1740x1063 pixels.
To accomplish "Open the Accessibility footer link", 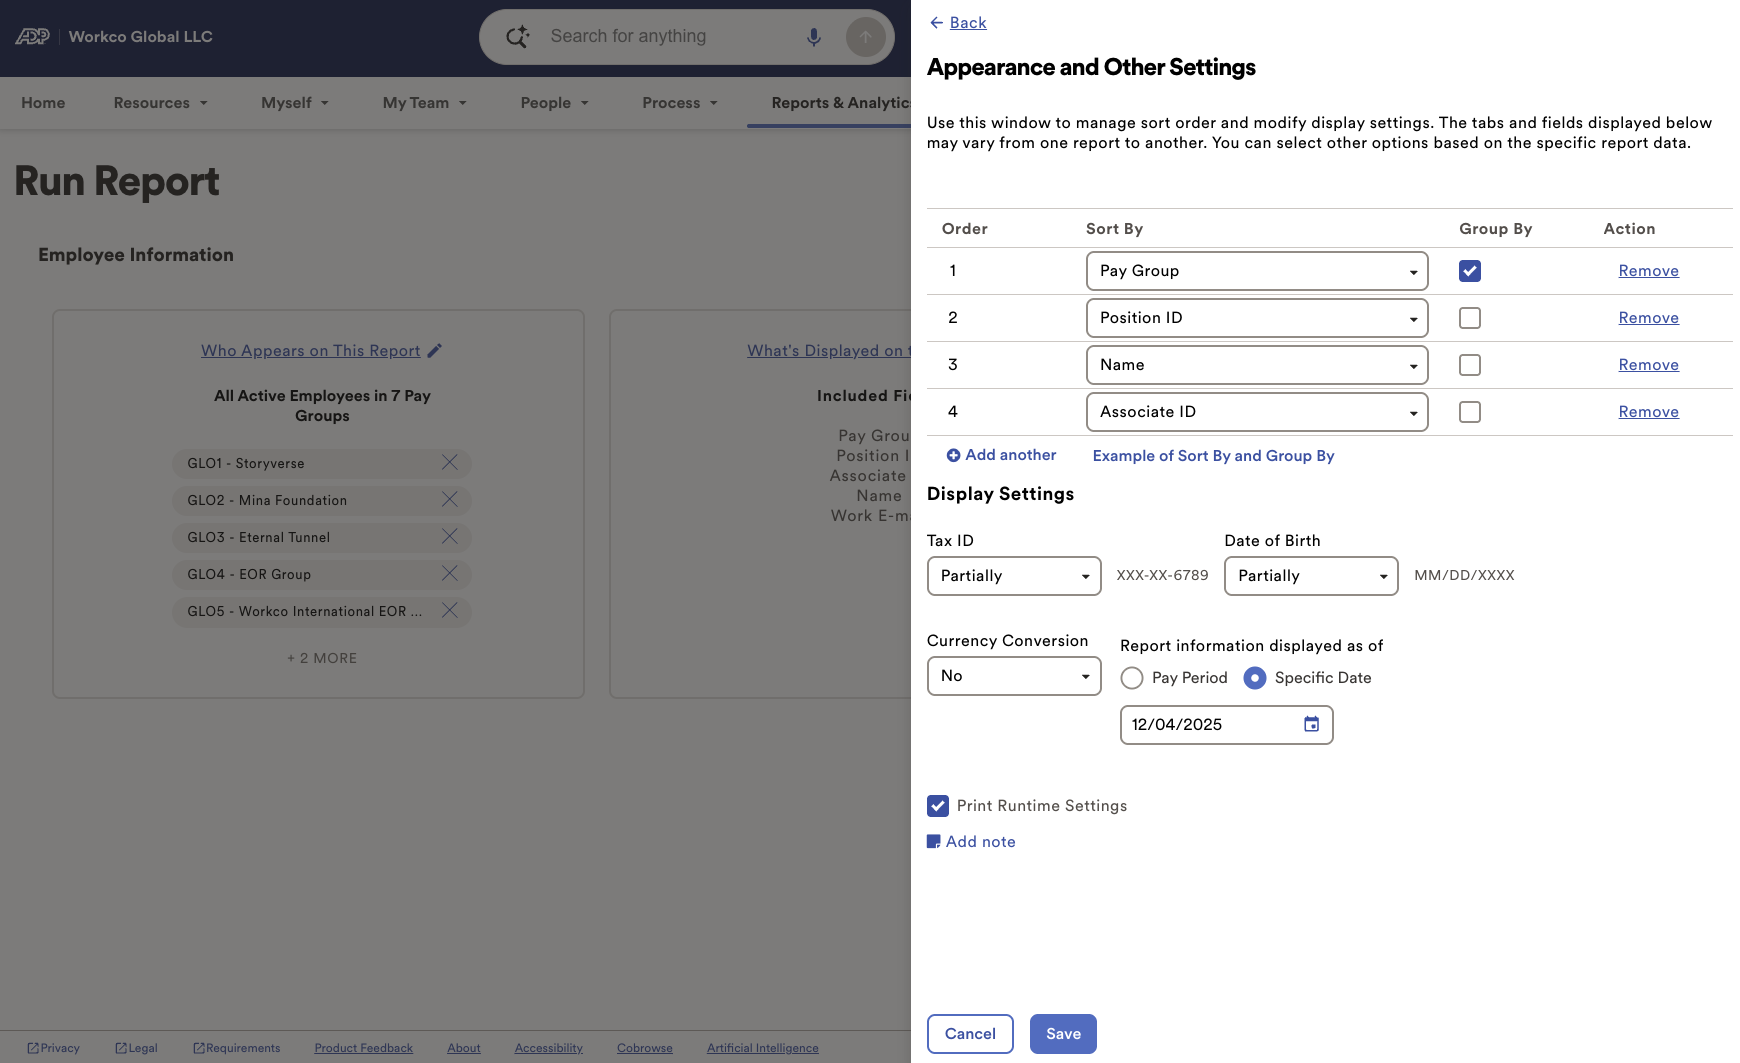I will 548,1048.
